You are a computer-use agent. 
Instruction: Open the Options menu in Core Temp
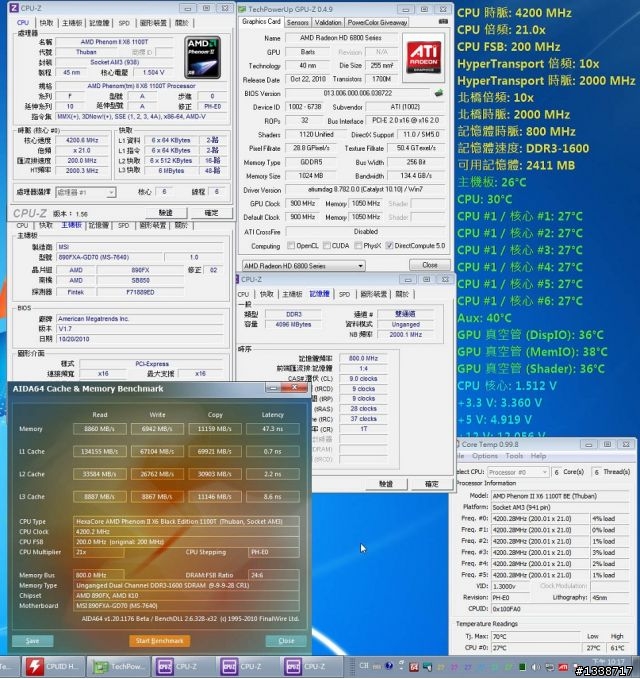coord(485,456)
